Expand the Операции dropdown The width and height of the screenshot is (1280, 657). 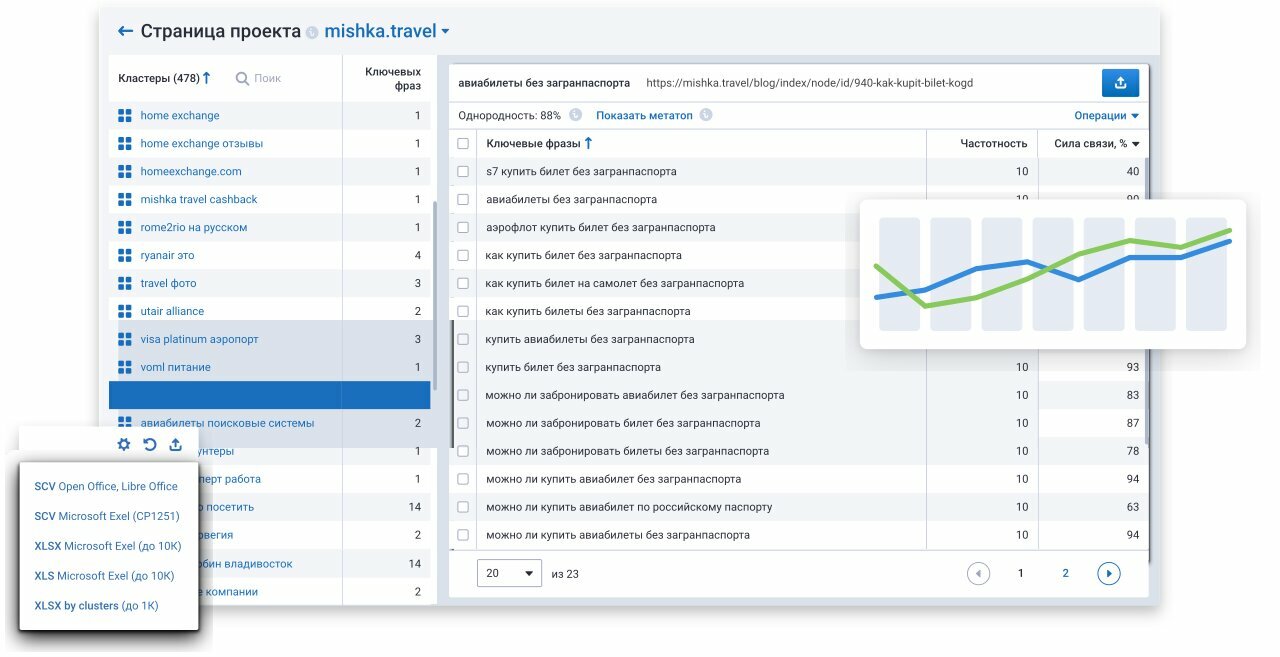click(x=1106, y=115)
